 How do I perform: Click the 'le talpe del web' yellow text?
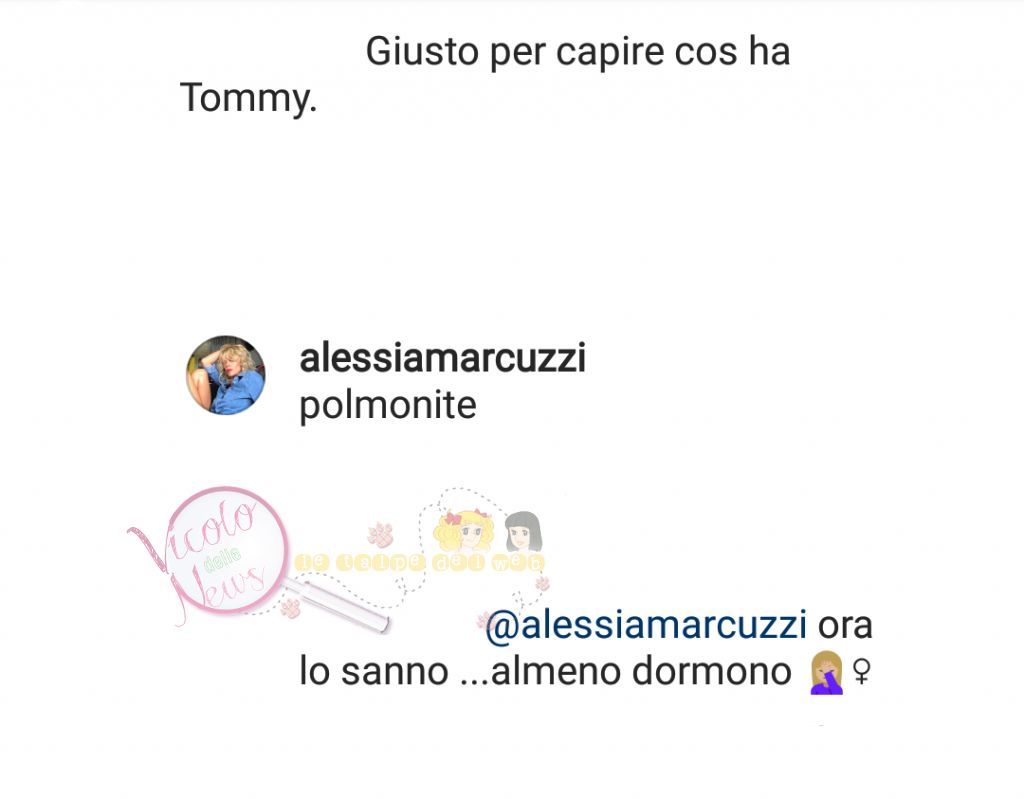click(x=419, y=563)
